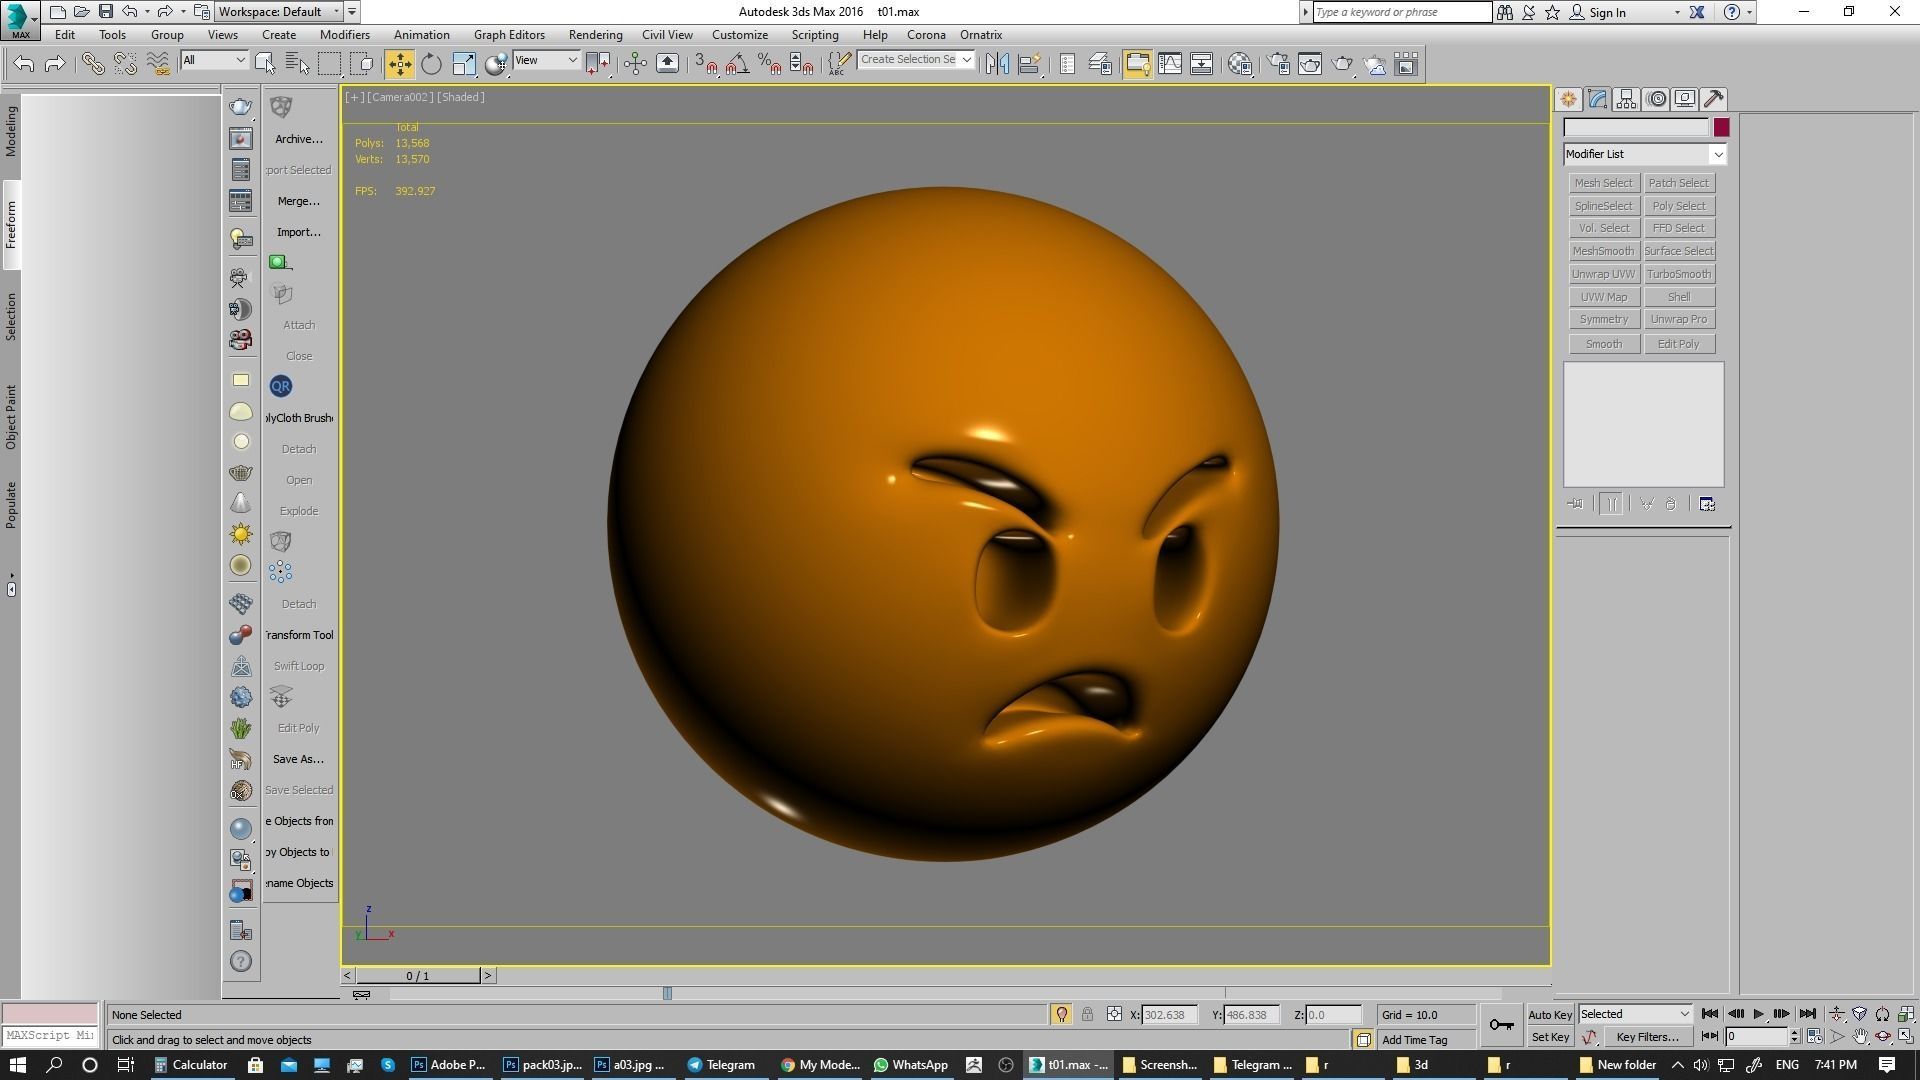1920x1080 pixels.
Task: Select the Move transform tool
Action: click(x=399, y=65)
